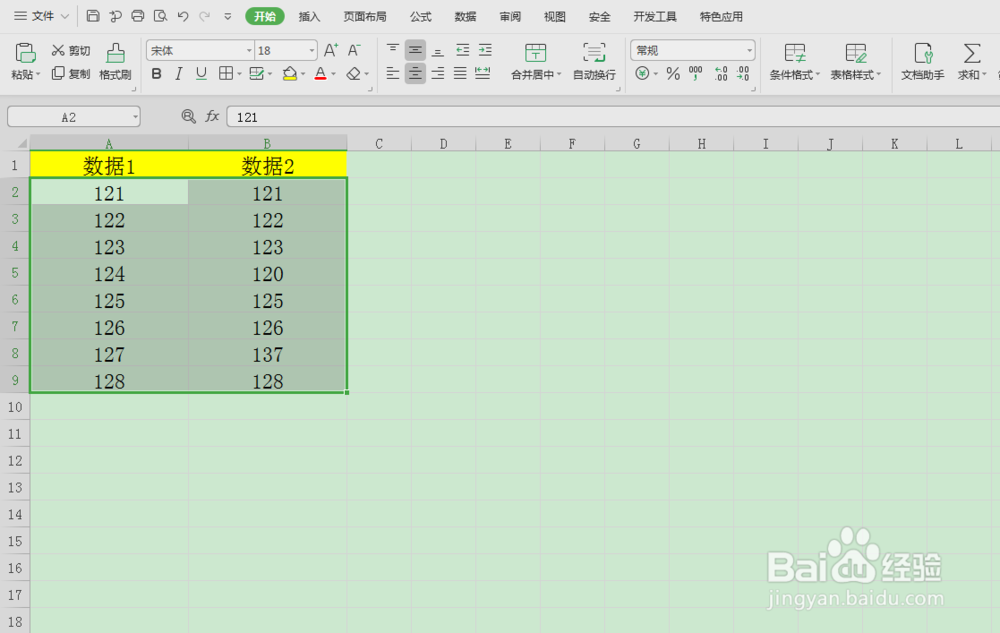Click the Print icon in quick access toolbar
Screen dimensions: 1000x633
(138, 16)
